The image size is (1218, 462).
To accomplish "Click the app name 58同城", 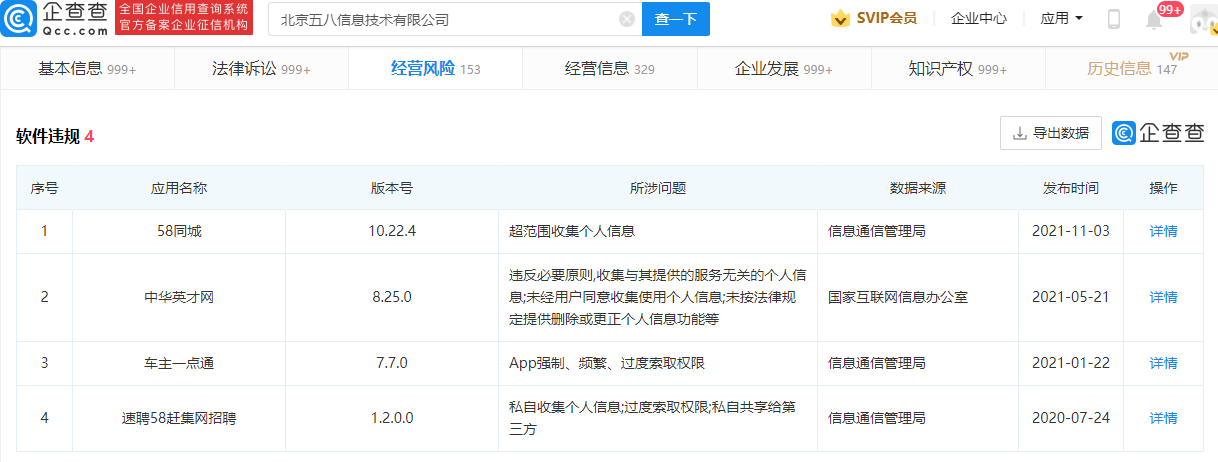I will [179, 231].
